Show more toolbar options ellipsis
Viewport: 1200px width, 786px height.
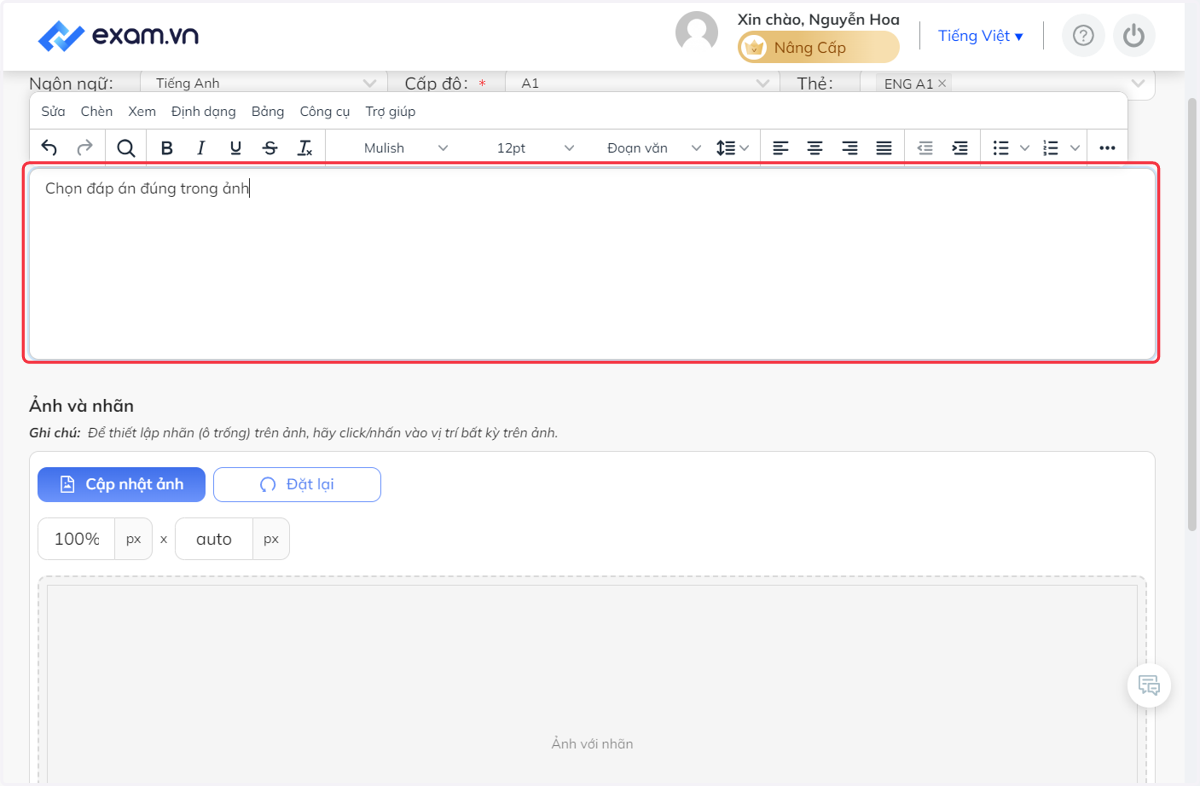pyautogui.click(x=1107, y=148)
